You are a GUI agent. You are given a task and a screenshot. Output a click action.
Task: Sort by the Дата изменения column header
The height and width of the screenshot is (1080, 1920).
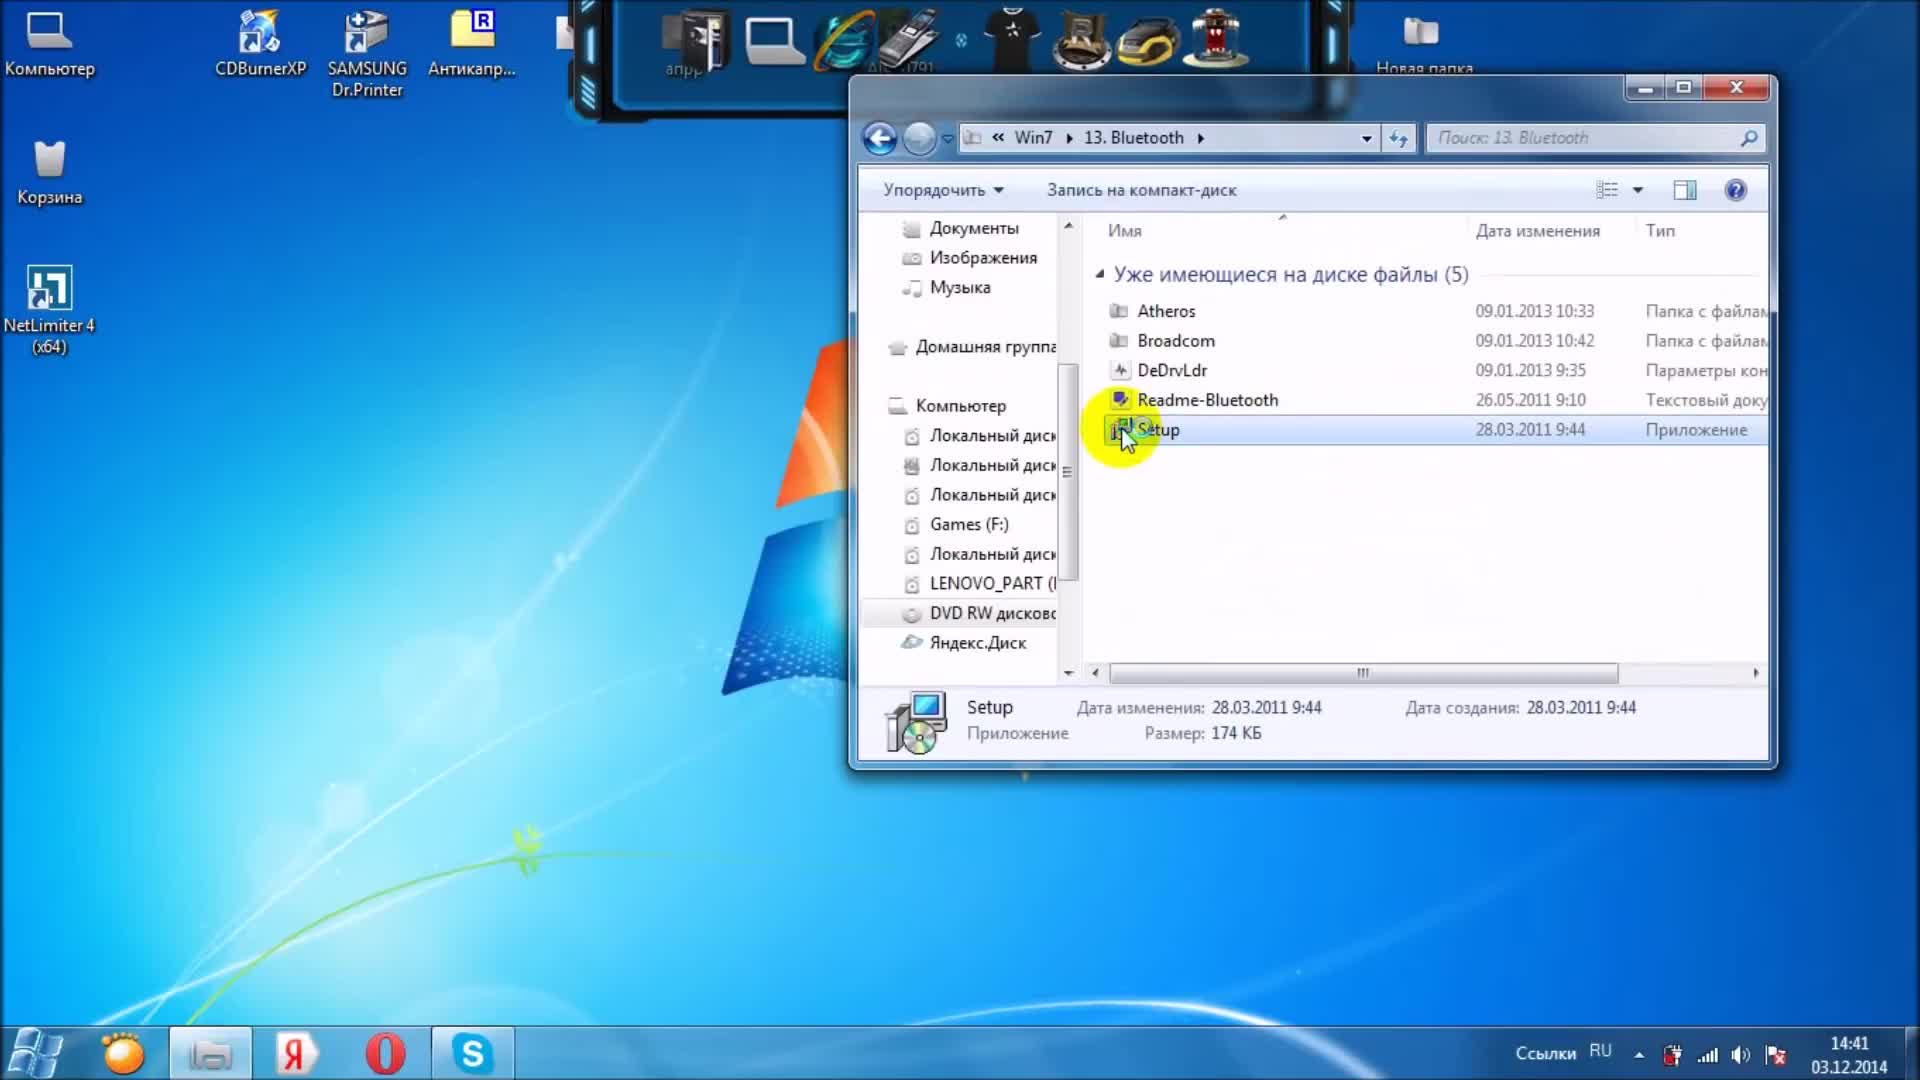[1537, 231]
